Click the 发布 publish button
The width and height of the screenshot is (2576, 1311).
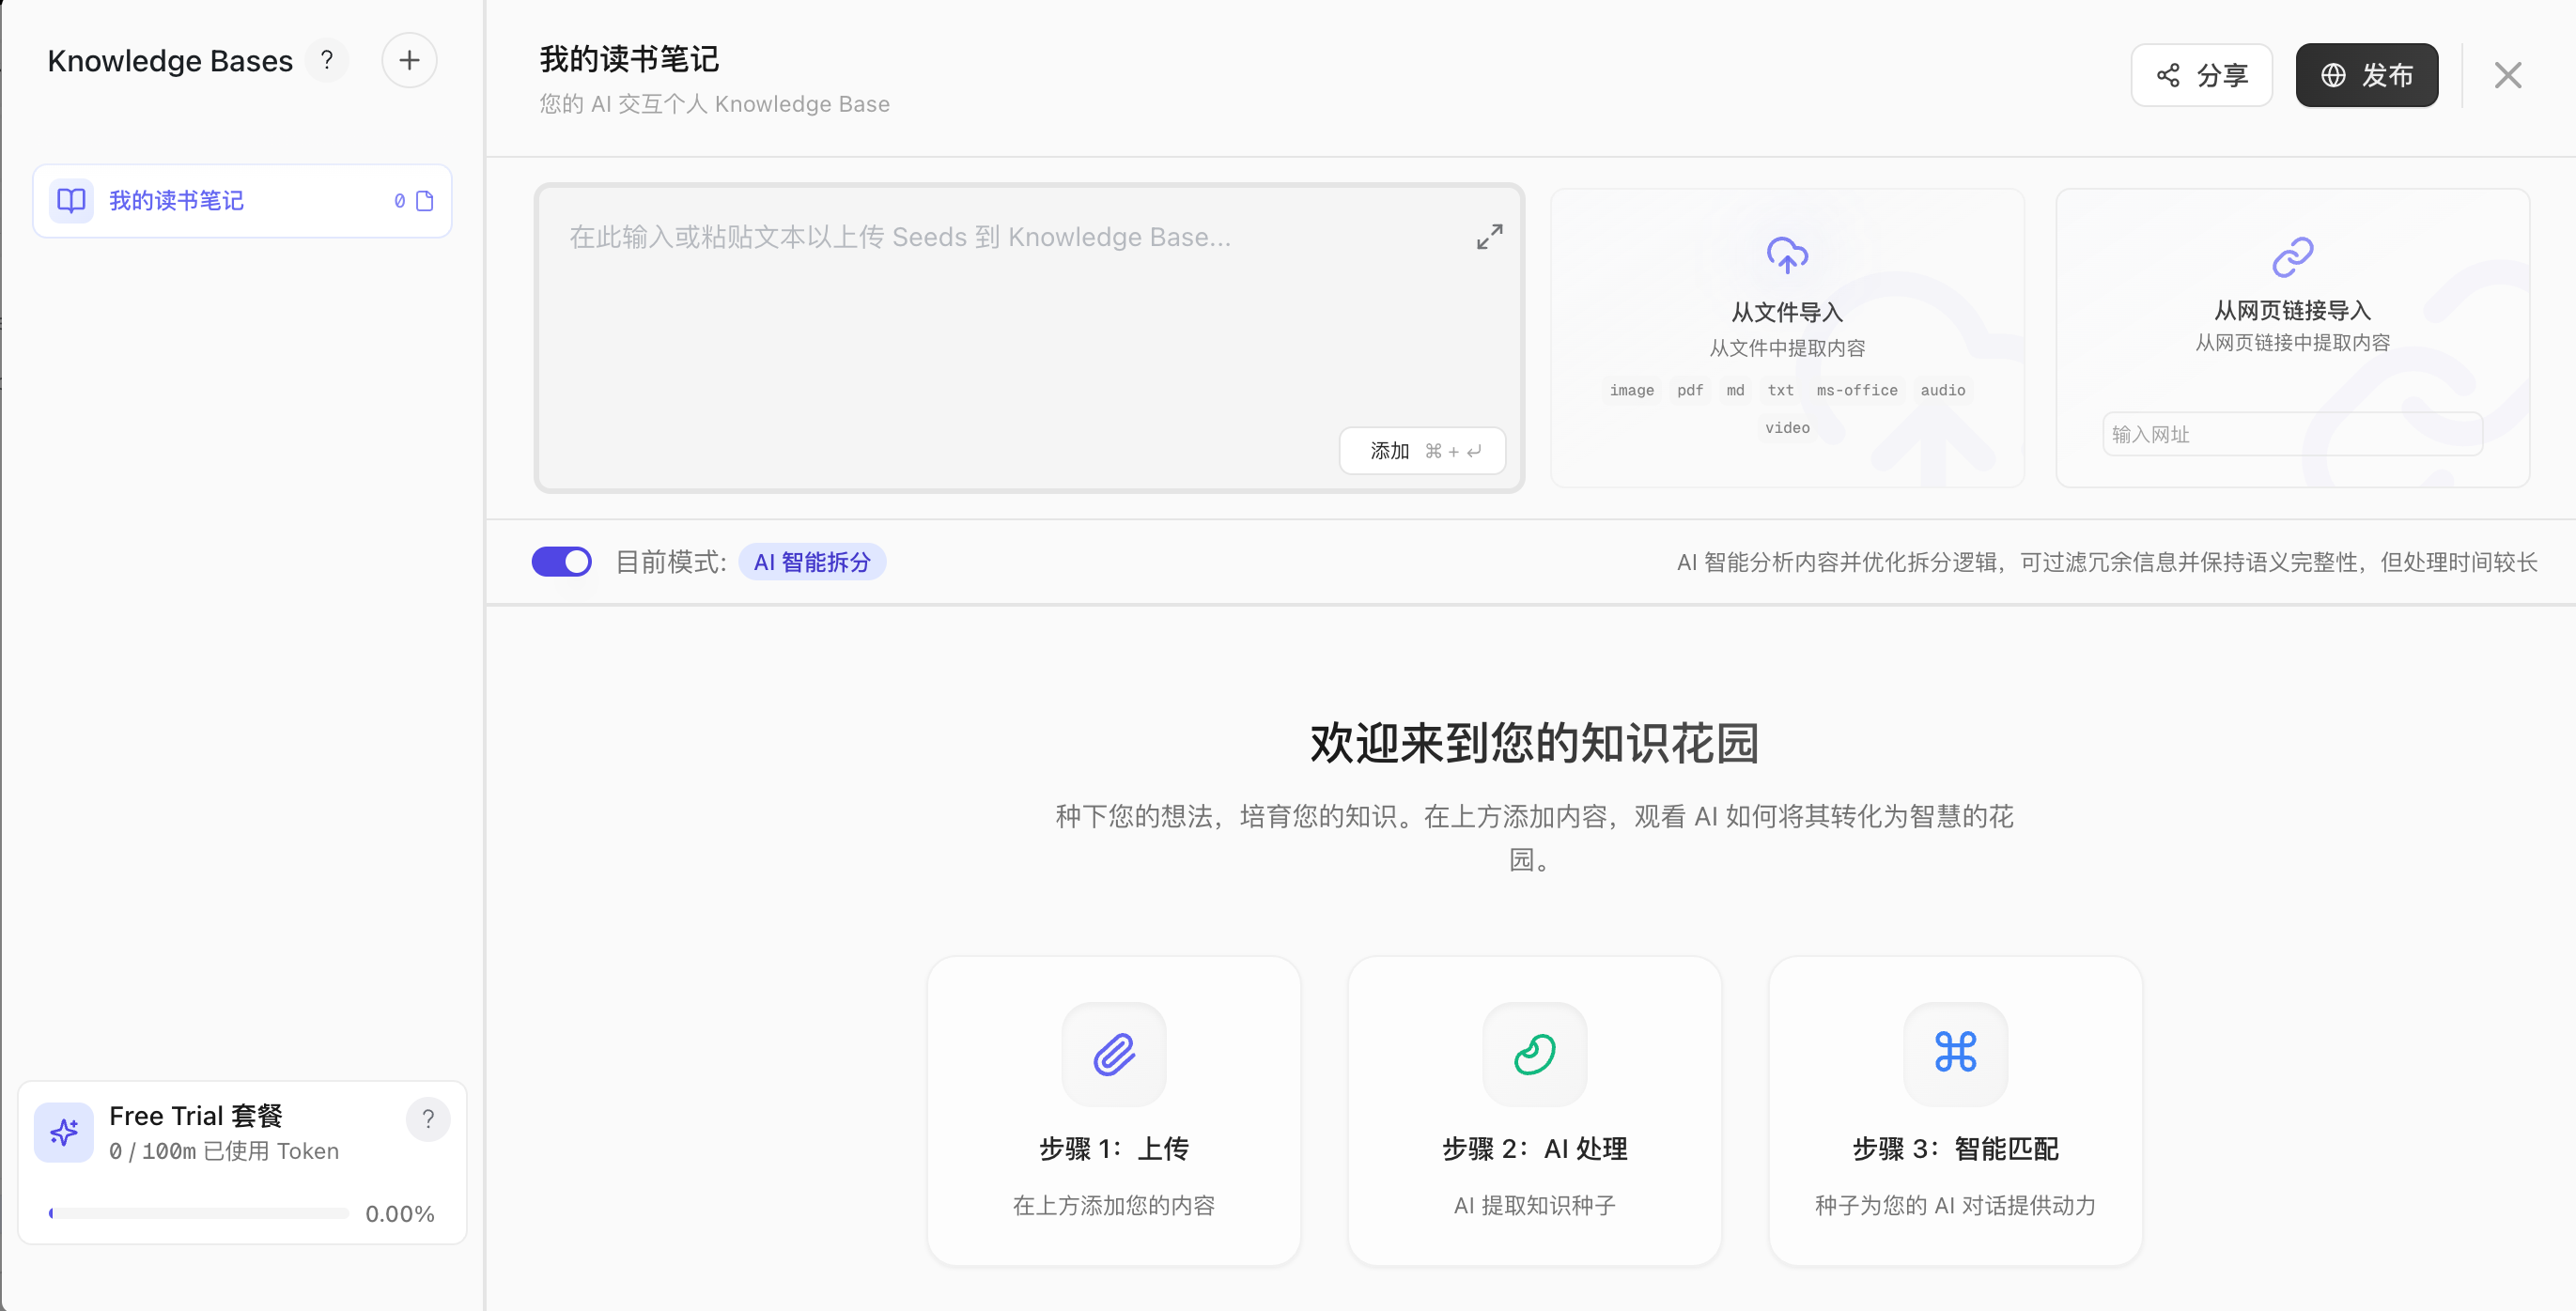click(x=2366, y=75)
